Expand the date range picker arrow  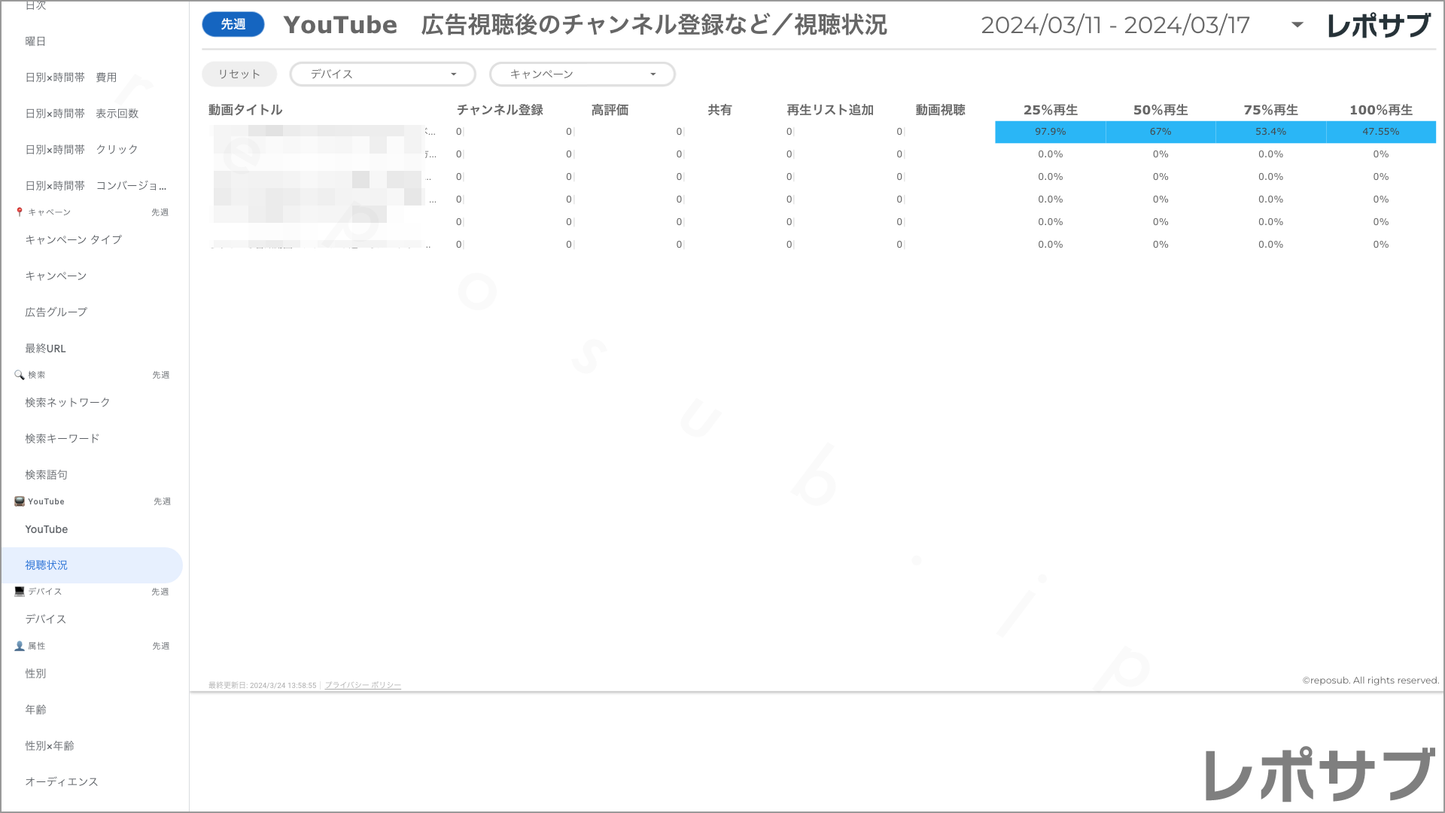click(x=1297, y=25)
